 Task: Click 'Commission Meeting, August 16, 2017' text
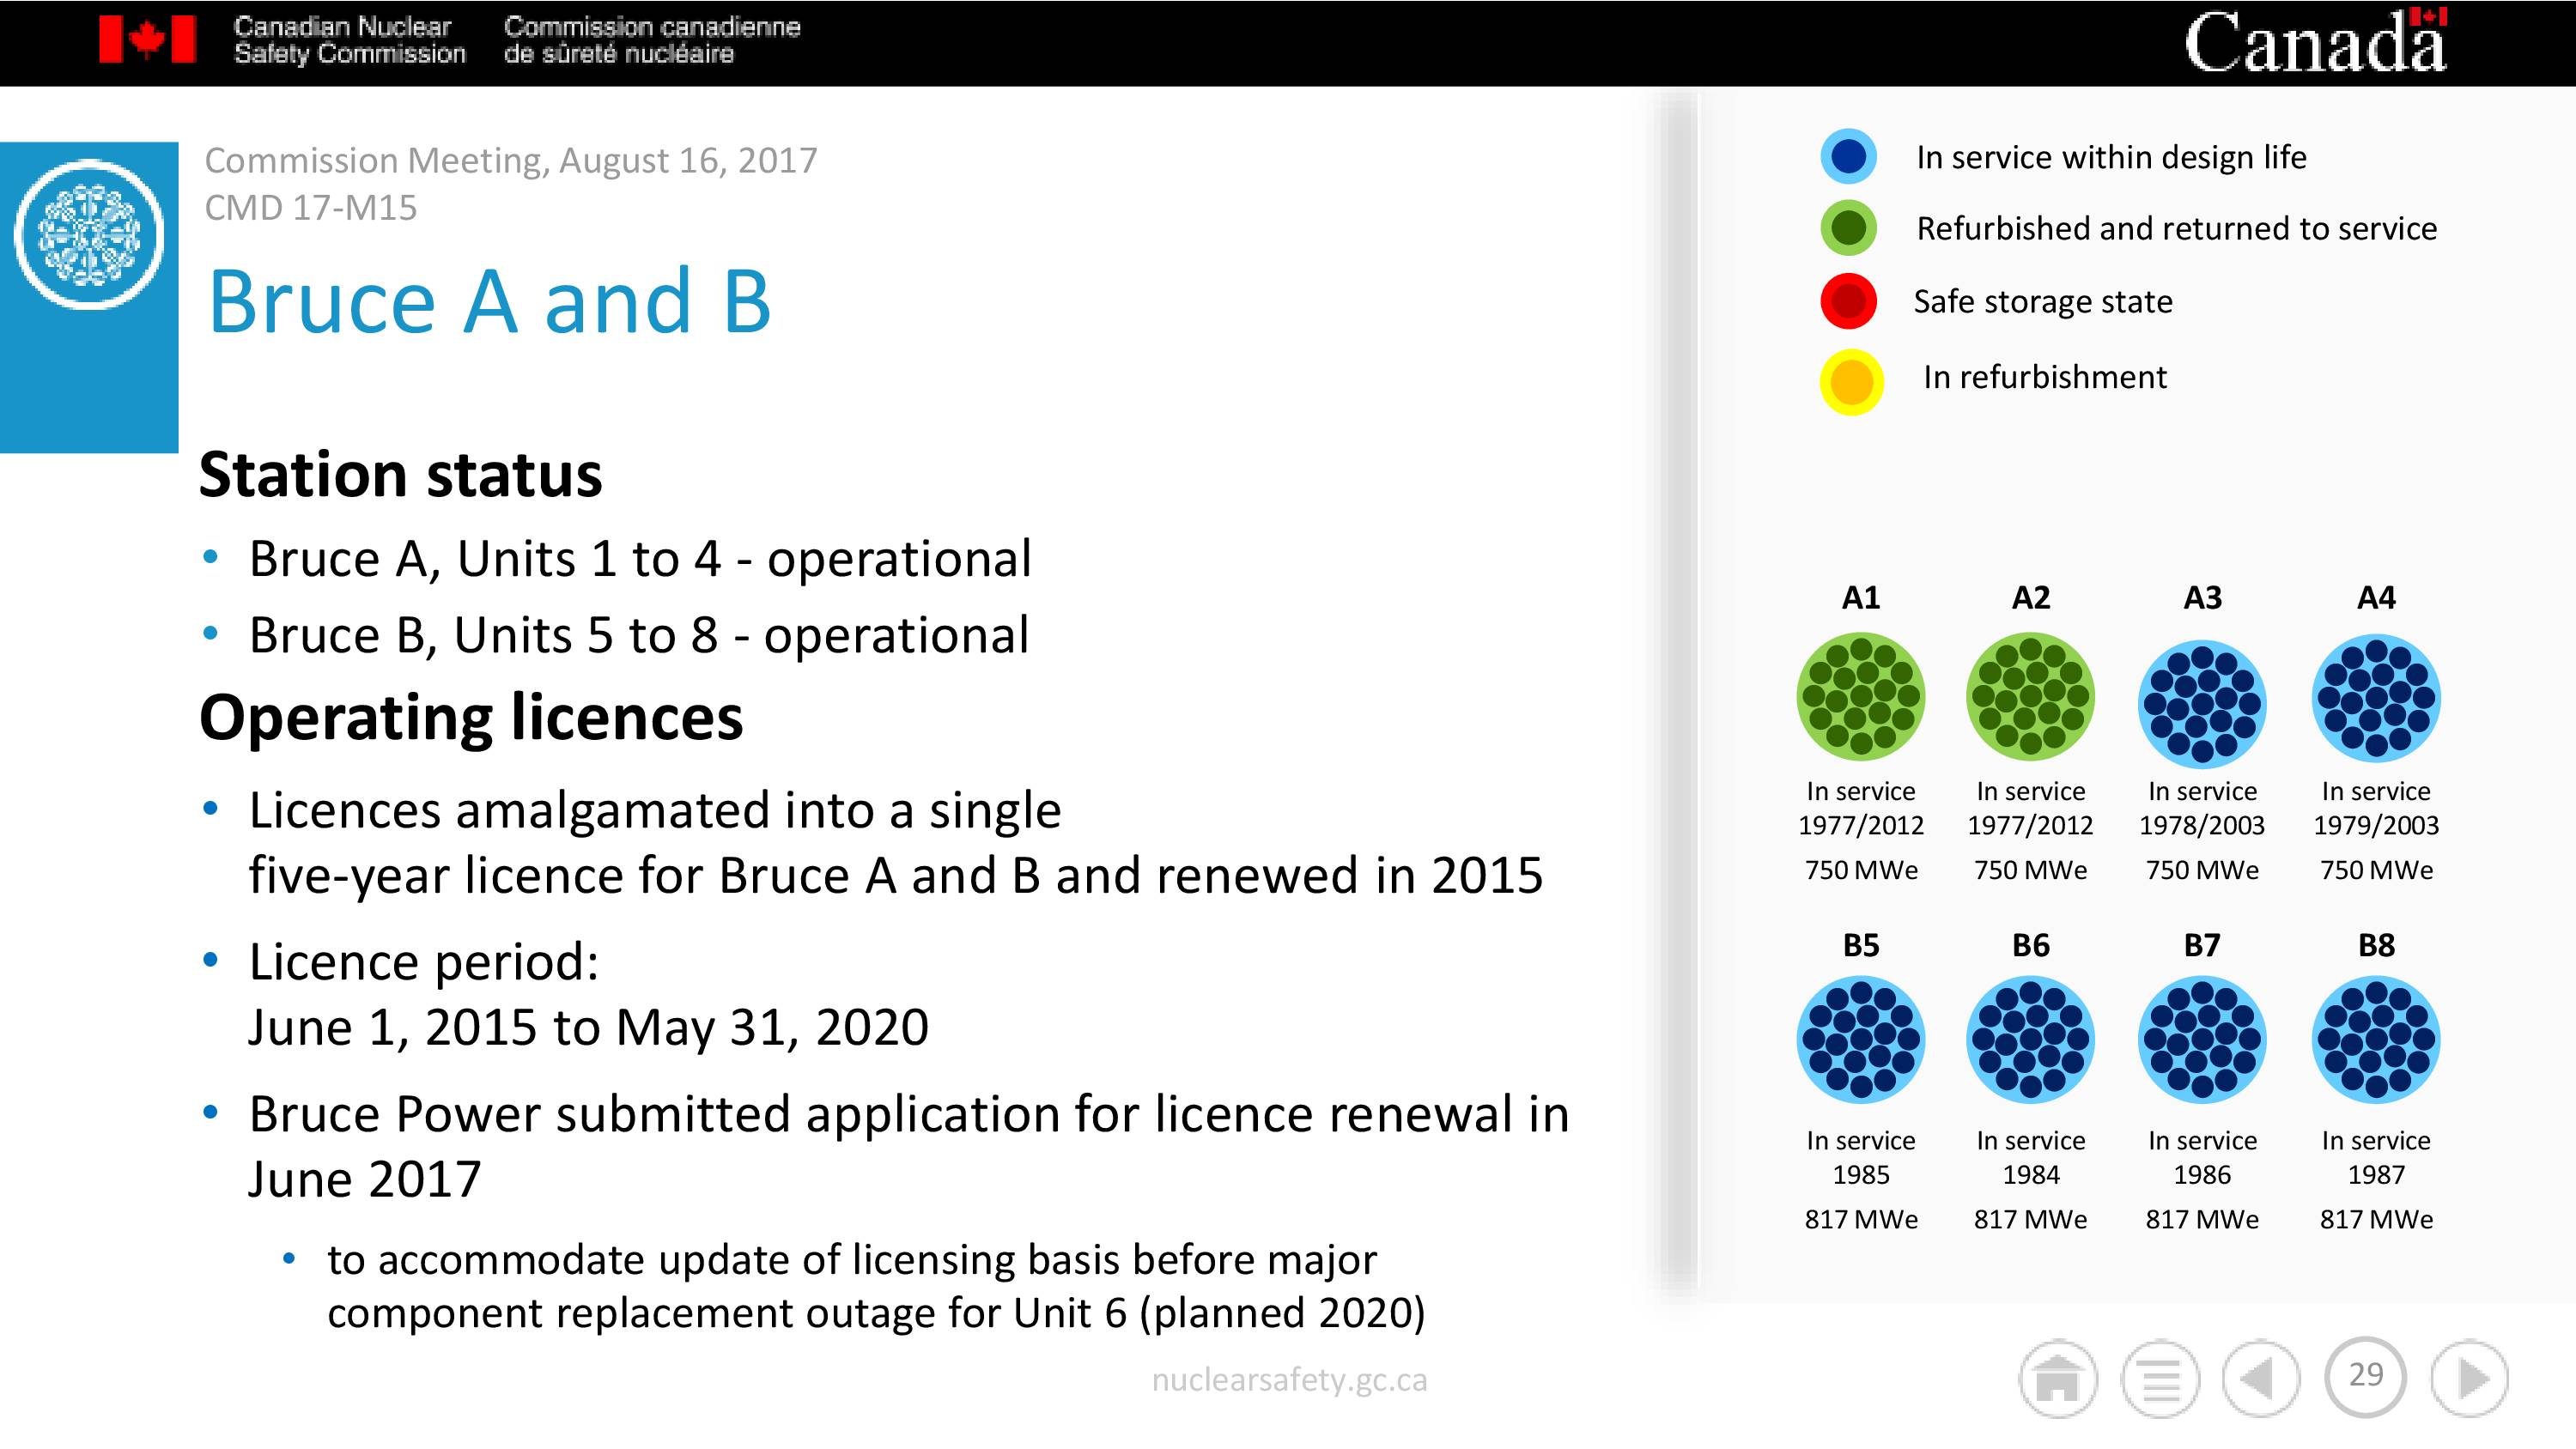pyautogui.click(x=511, y=160)
